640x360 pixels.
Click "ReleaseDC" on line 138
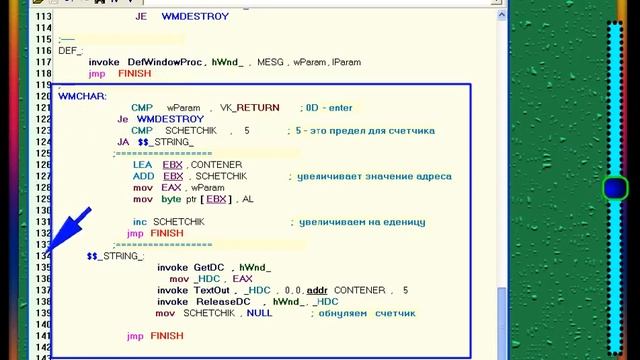(223, 302)
